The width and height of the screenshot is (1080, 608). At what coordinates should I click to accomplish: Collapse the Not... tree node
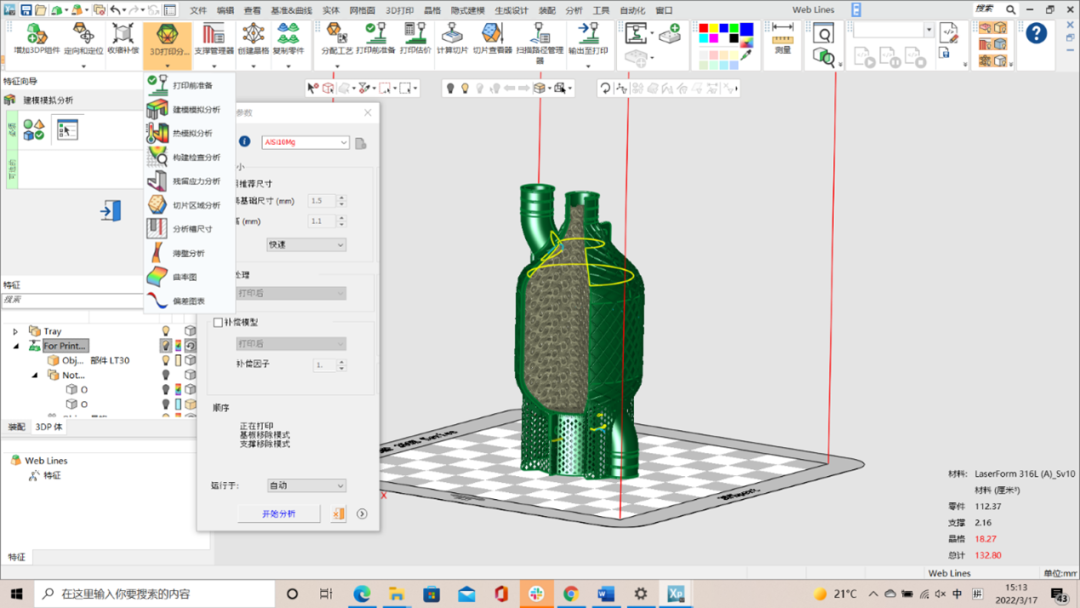tap(34, 375)
